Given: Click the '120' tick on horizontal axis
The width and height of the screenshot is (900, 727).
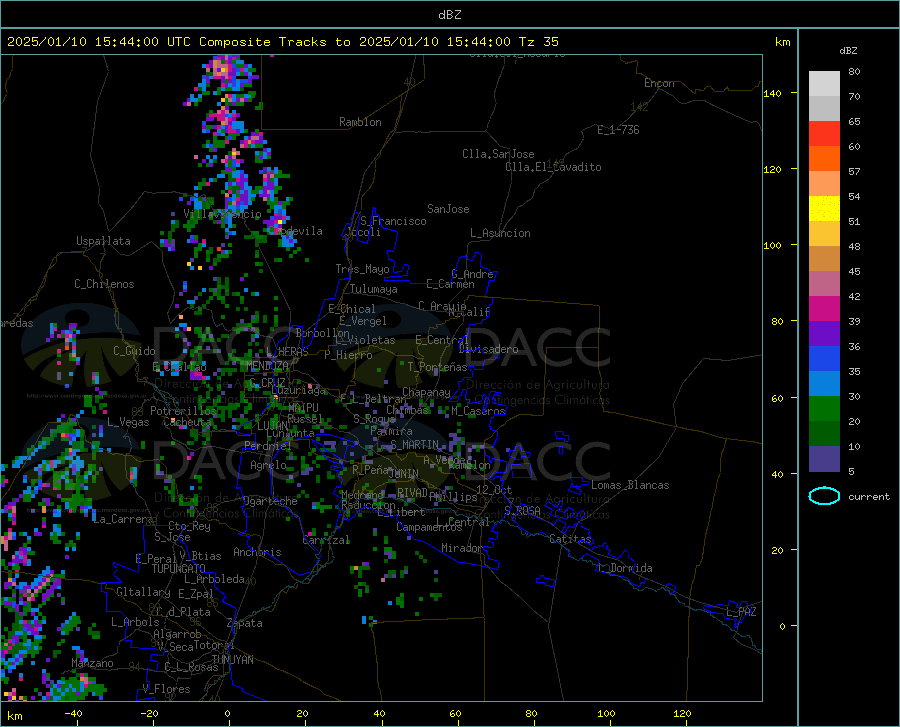Looking at the screenshot, I should tap(682, 713).
